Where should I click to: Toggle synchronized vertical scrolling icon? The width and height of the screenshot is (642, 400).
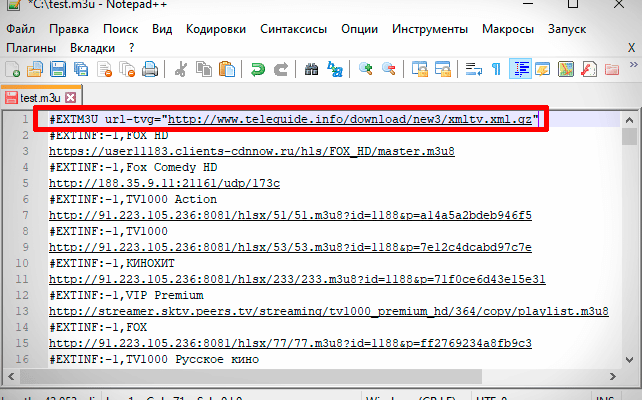click(420, 69)
